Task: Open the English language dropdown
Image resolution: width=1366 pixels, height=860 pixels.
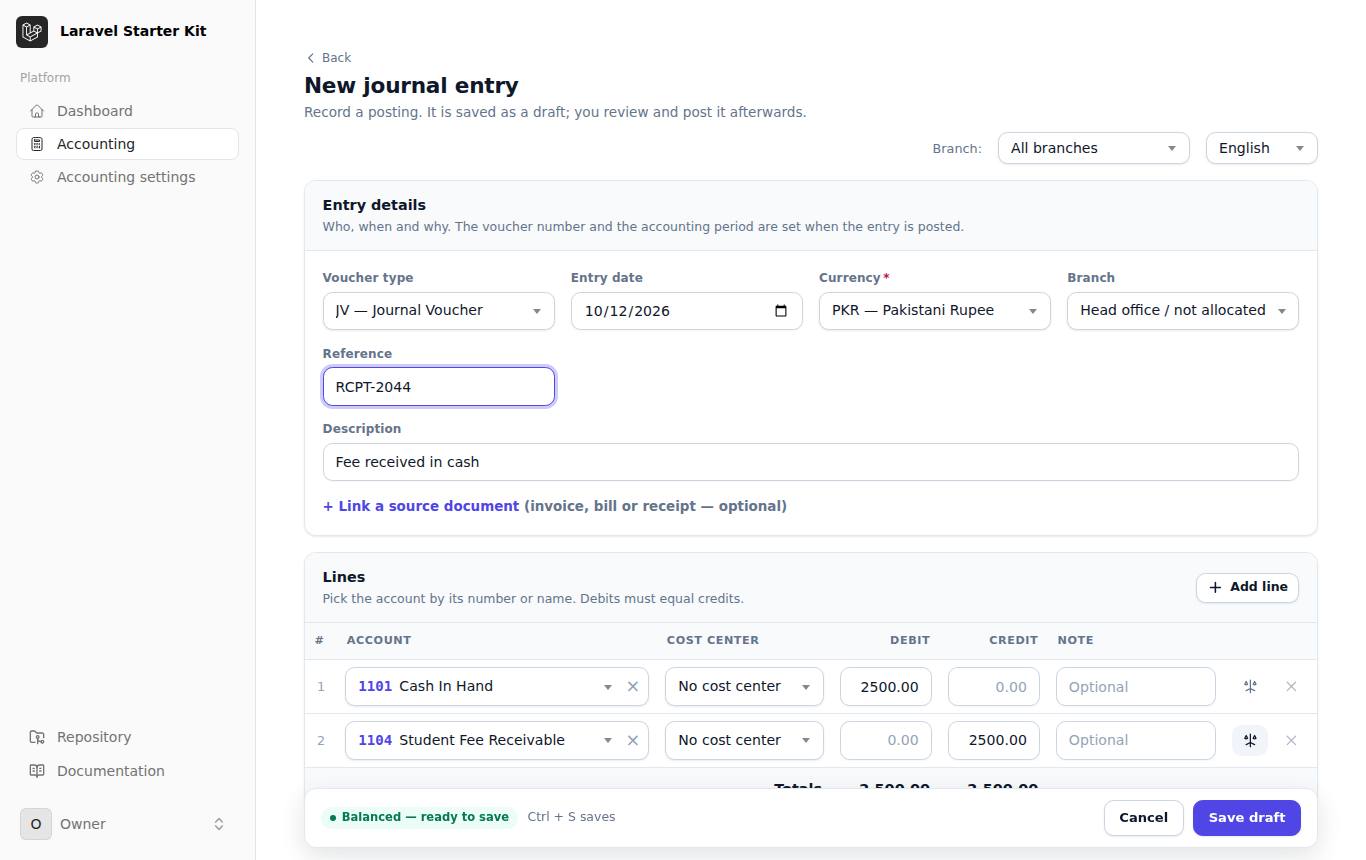Action: pos(1261,148)
